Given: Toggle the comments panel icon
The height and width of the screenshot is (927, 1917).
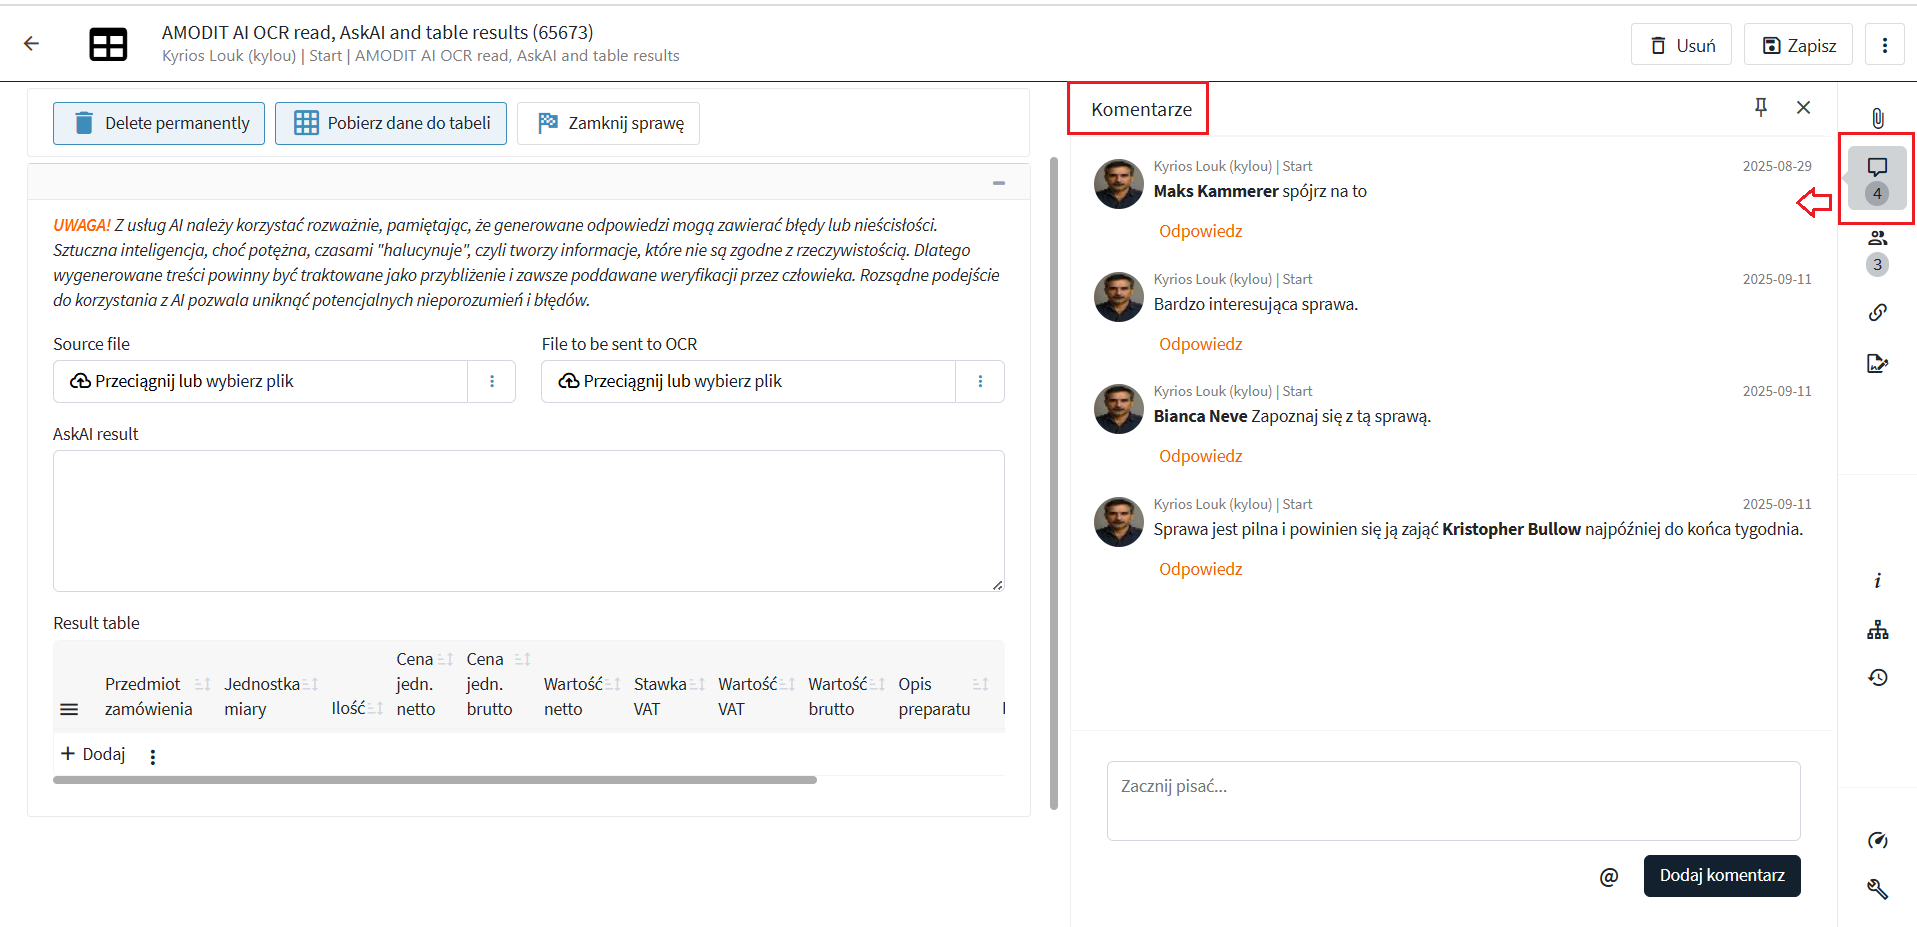Looking at the screenshot, I should click(x=1877, y=168).
